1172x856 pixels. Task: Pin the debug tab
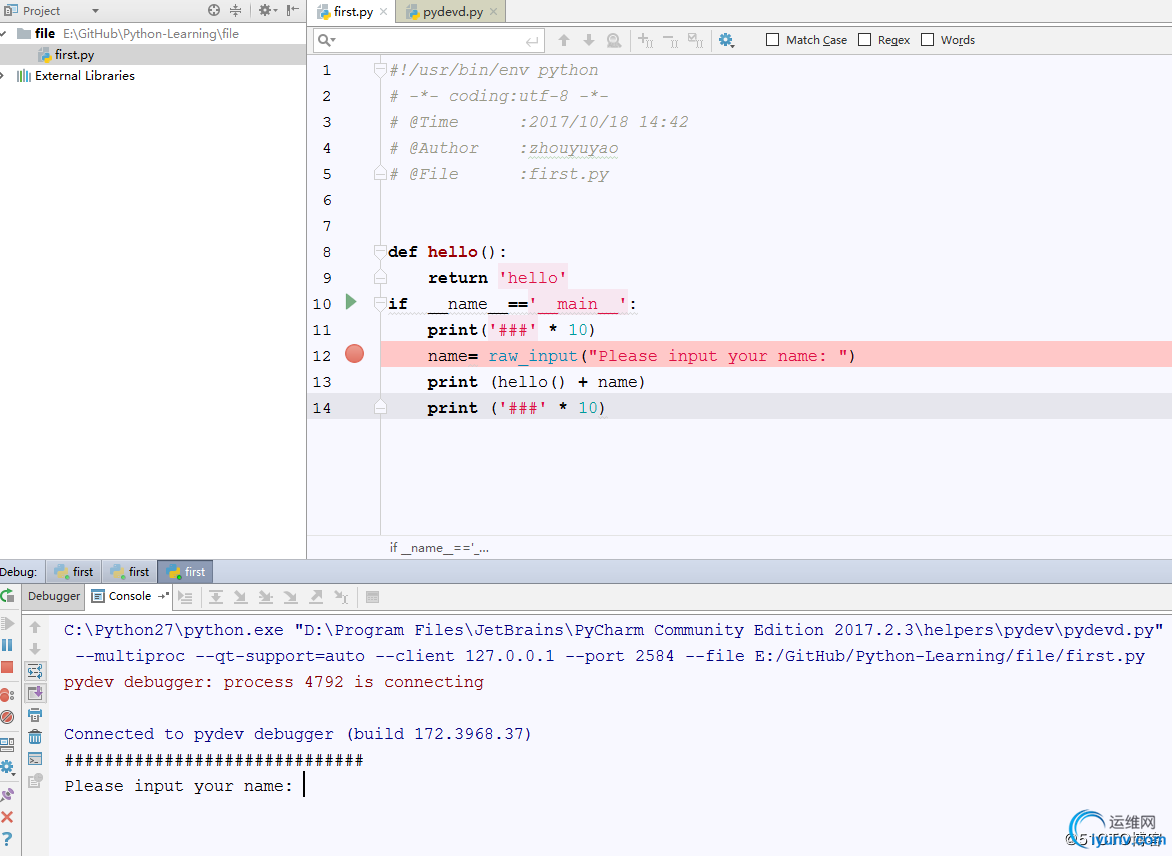coord(7,794)
